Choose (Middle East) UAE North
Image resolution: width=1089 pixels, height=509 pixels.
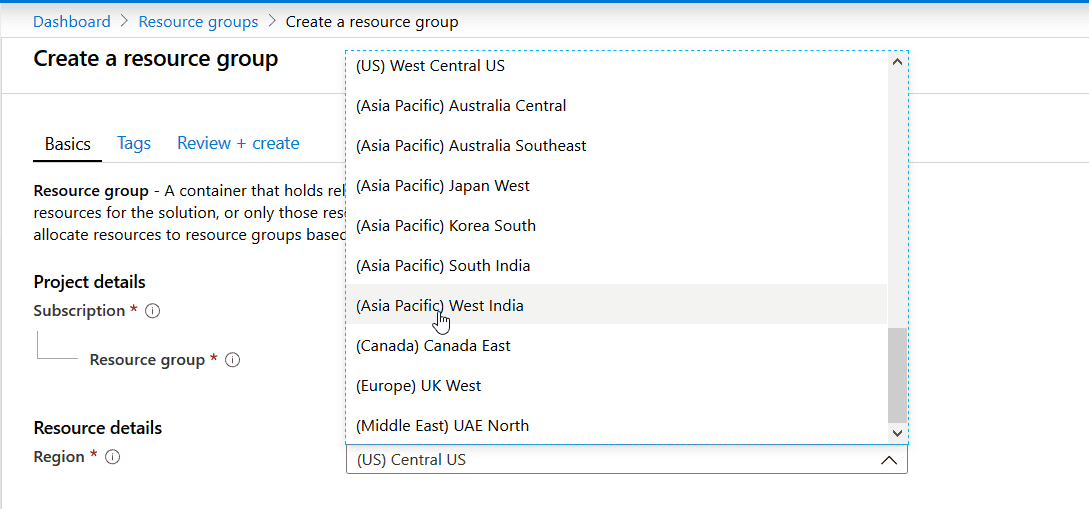[616, 425]
